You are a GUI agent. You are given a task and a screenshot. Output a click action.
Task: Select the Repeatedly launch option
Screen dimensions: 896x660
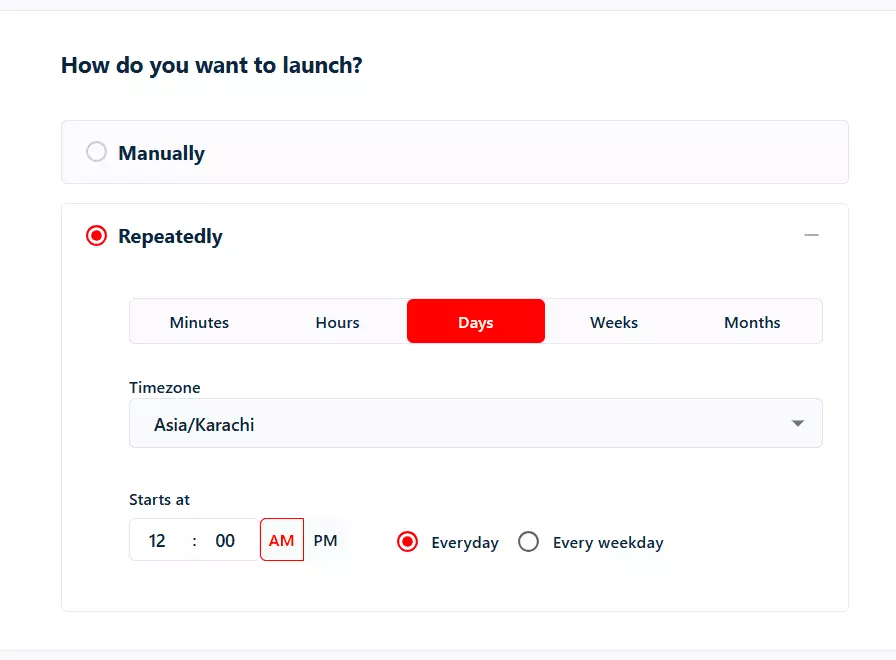97,235
